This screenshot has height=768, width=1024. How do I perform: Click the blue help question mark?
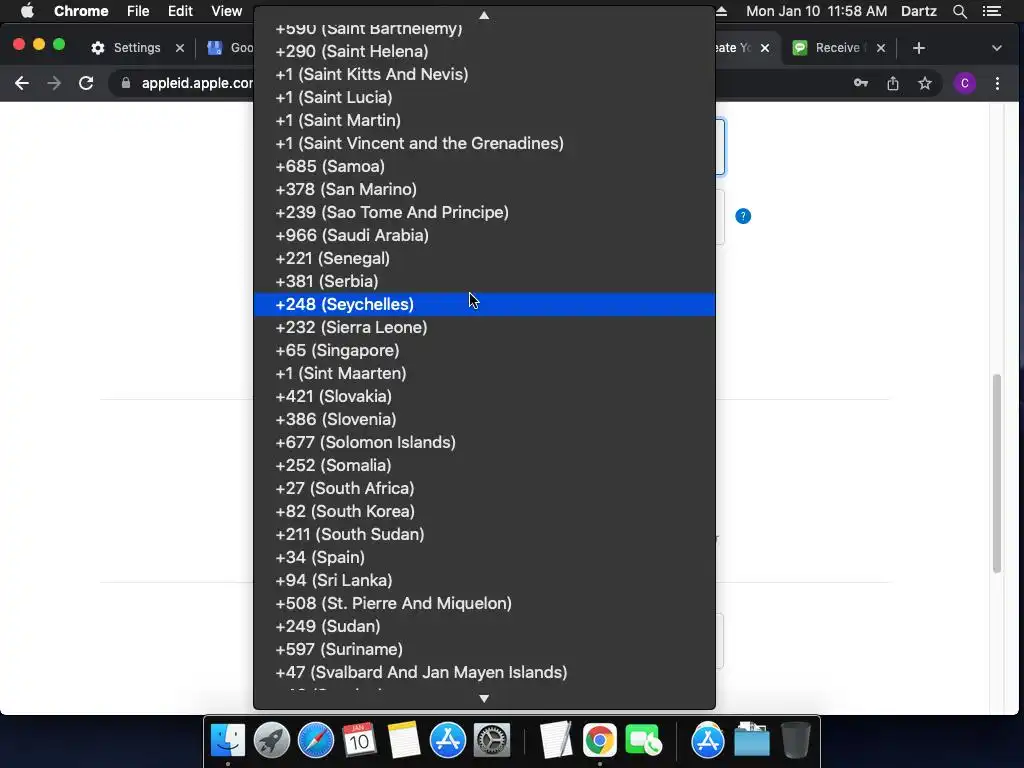coord(743,216)
